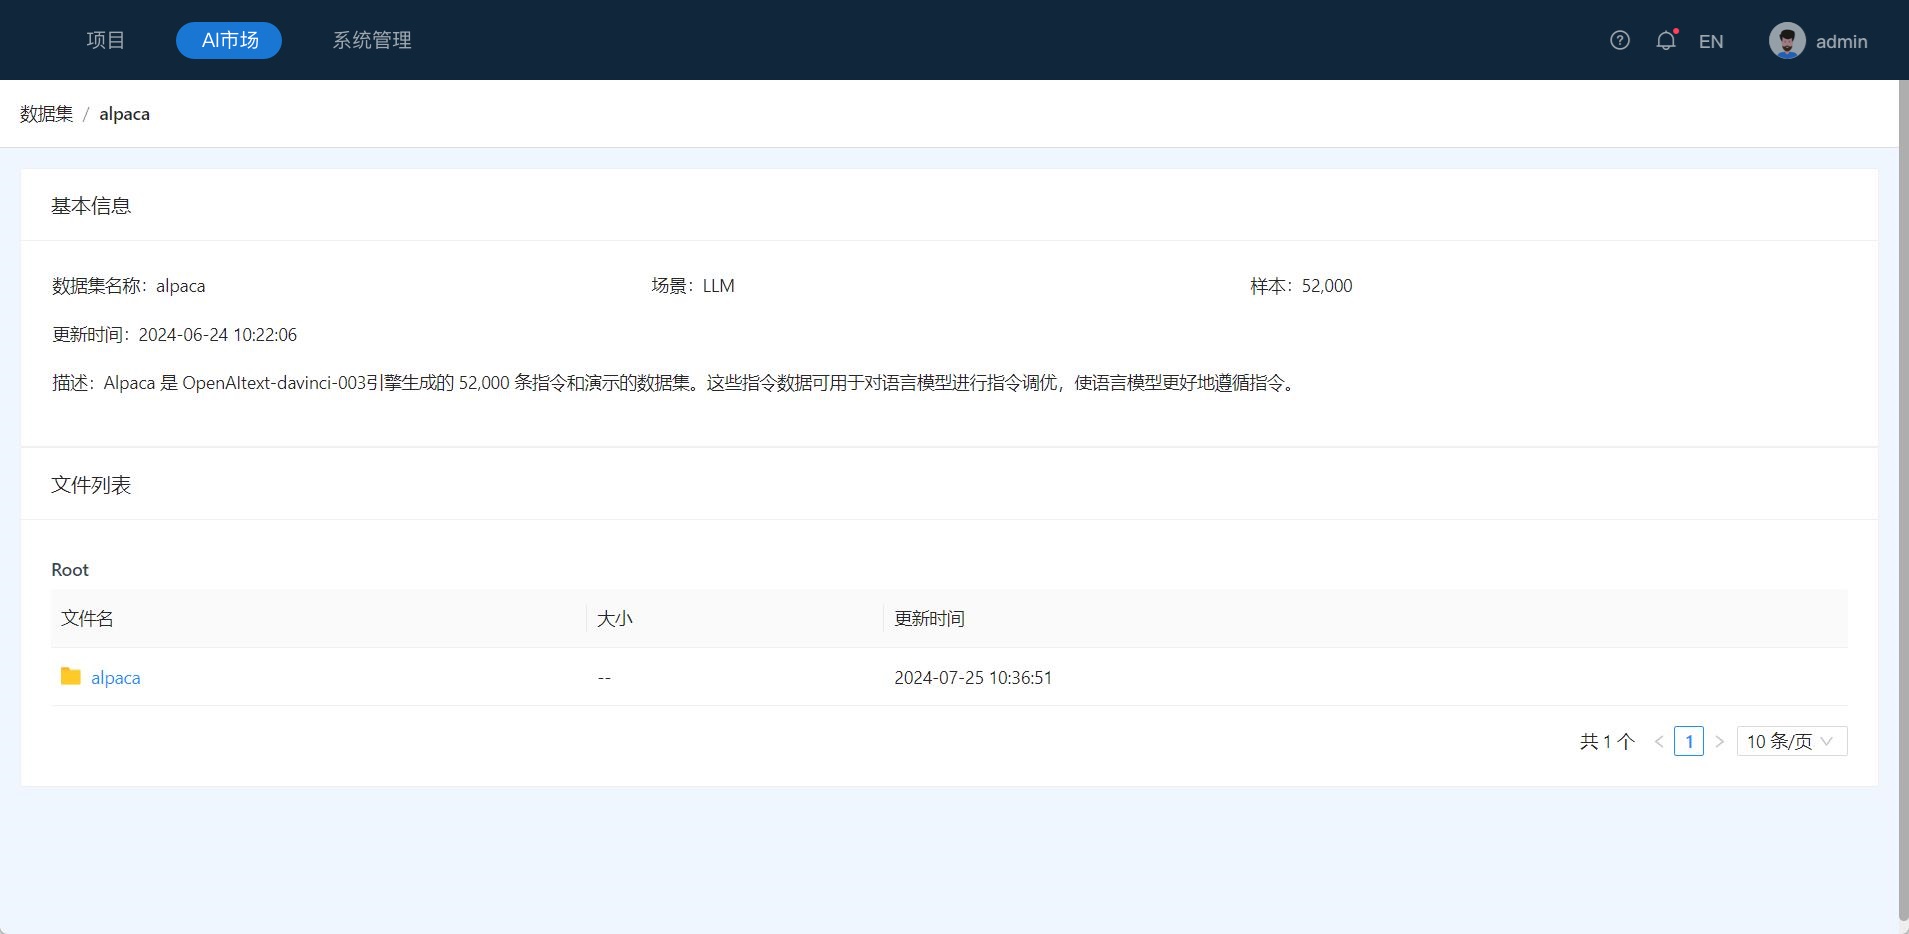This screenshot has width=1909, height=934.
Task: Click the 更新时间 column header
Action: coord(929,619)
